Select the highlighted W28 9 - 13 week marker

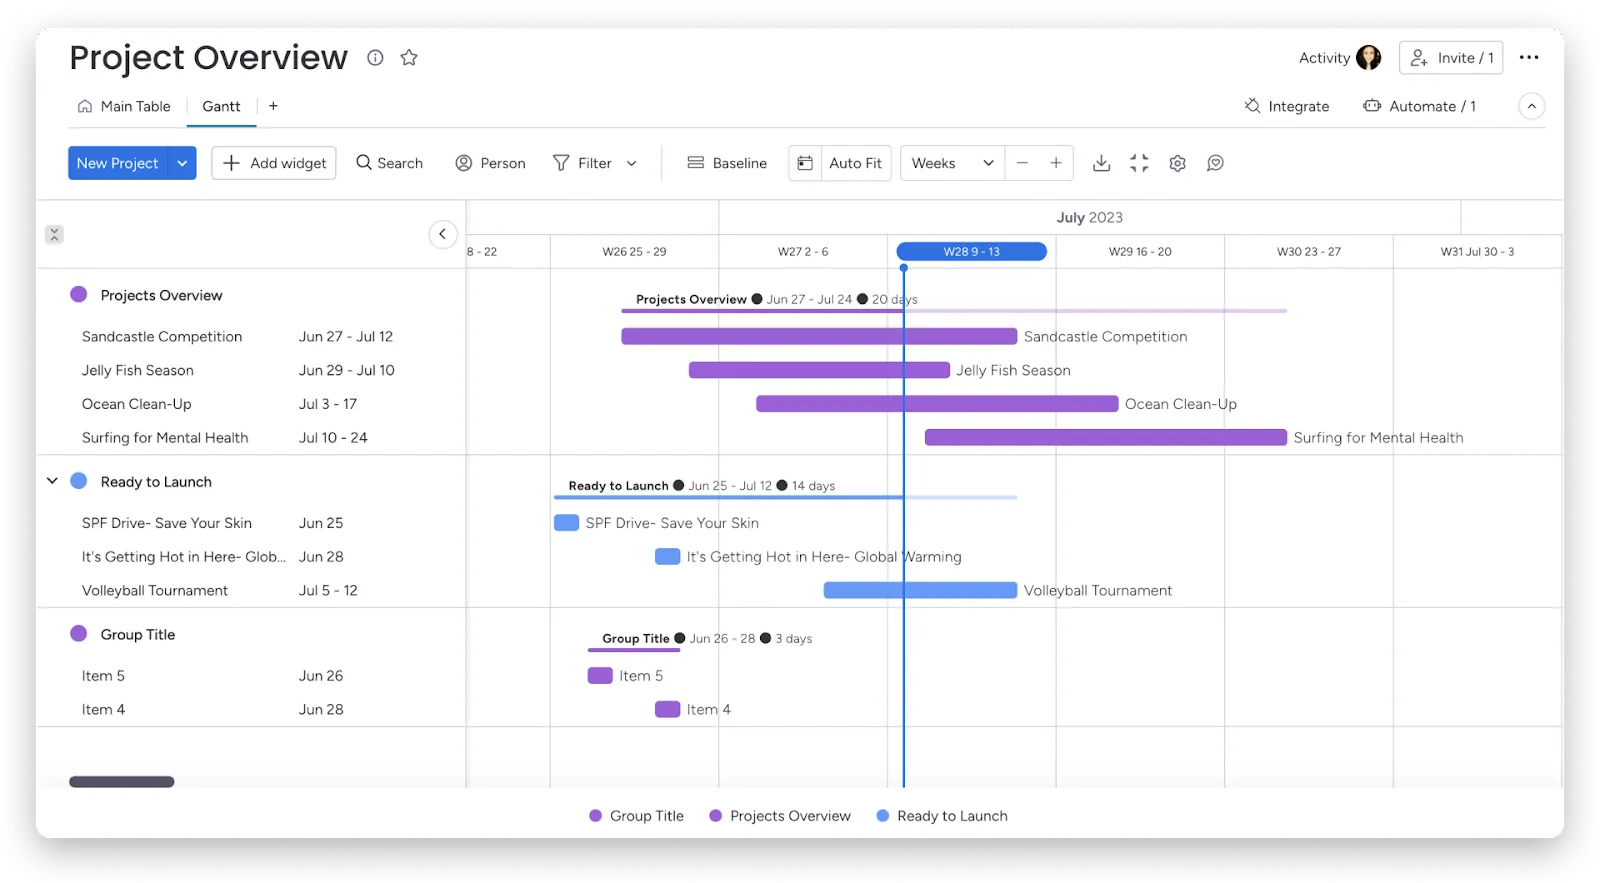pos(971,252)
